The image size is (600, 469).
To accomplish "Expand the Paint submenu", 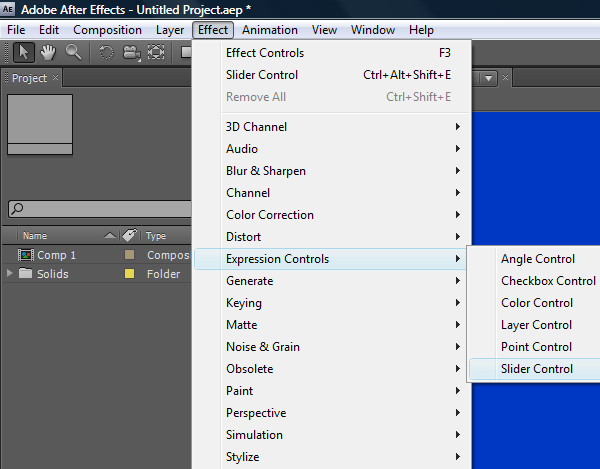I will coord(332,391).
